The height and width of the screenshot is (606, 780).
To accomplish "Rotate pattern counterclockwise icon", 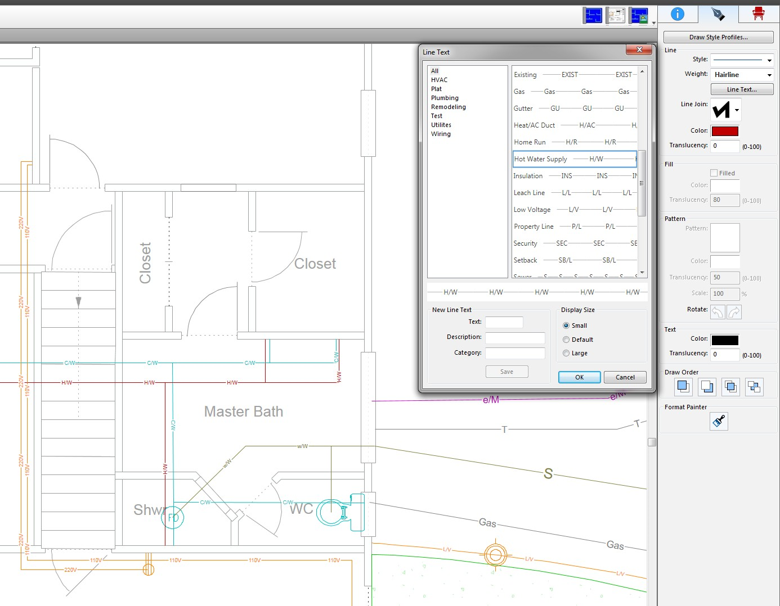I will pos(717,312).
